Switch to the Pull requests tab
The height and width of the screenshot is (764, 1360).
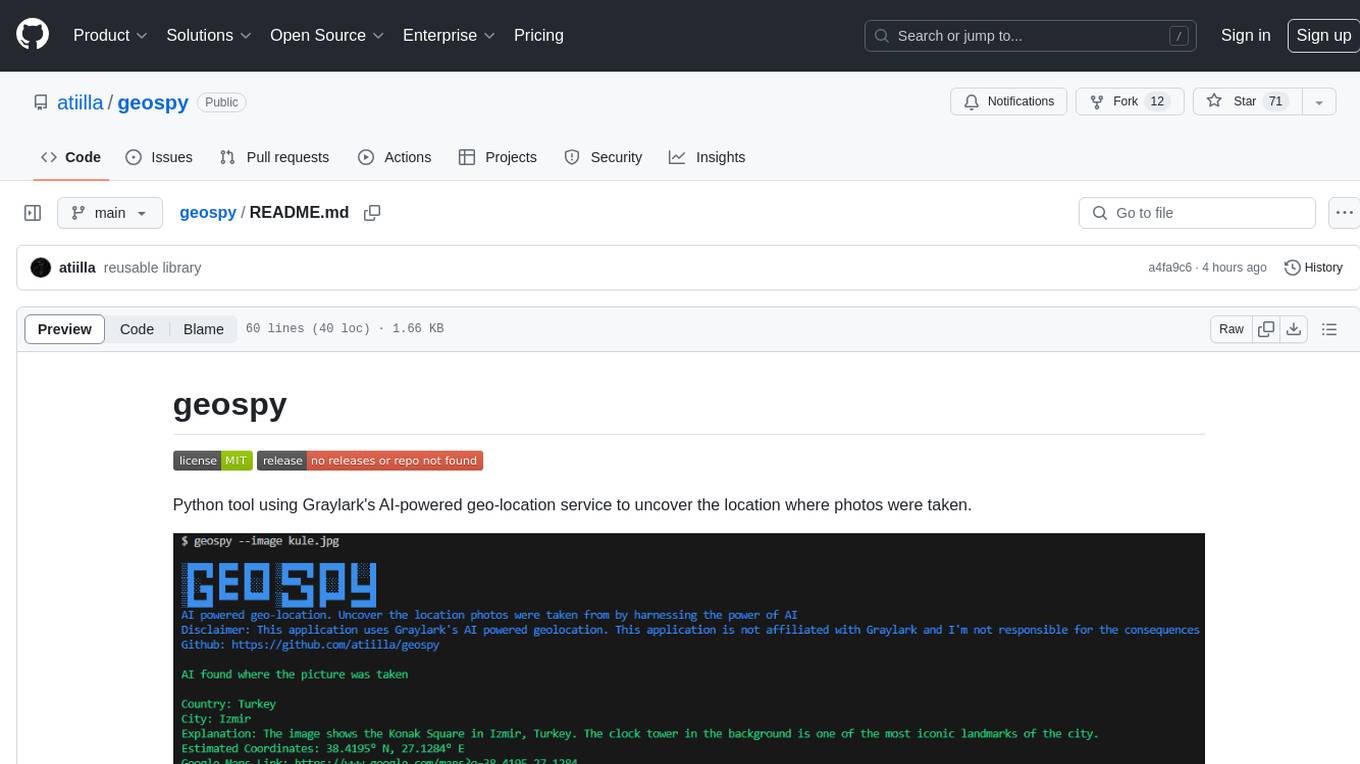click(274, 157)
